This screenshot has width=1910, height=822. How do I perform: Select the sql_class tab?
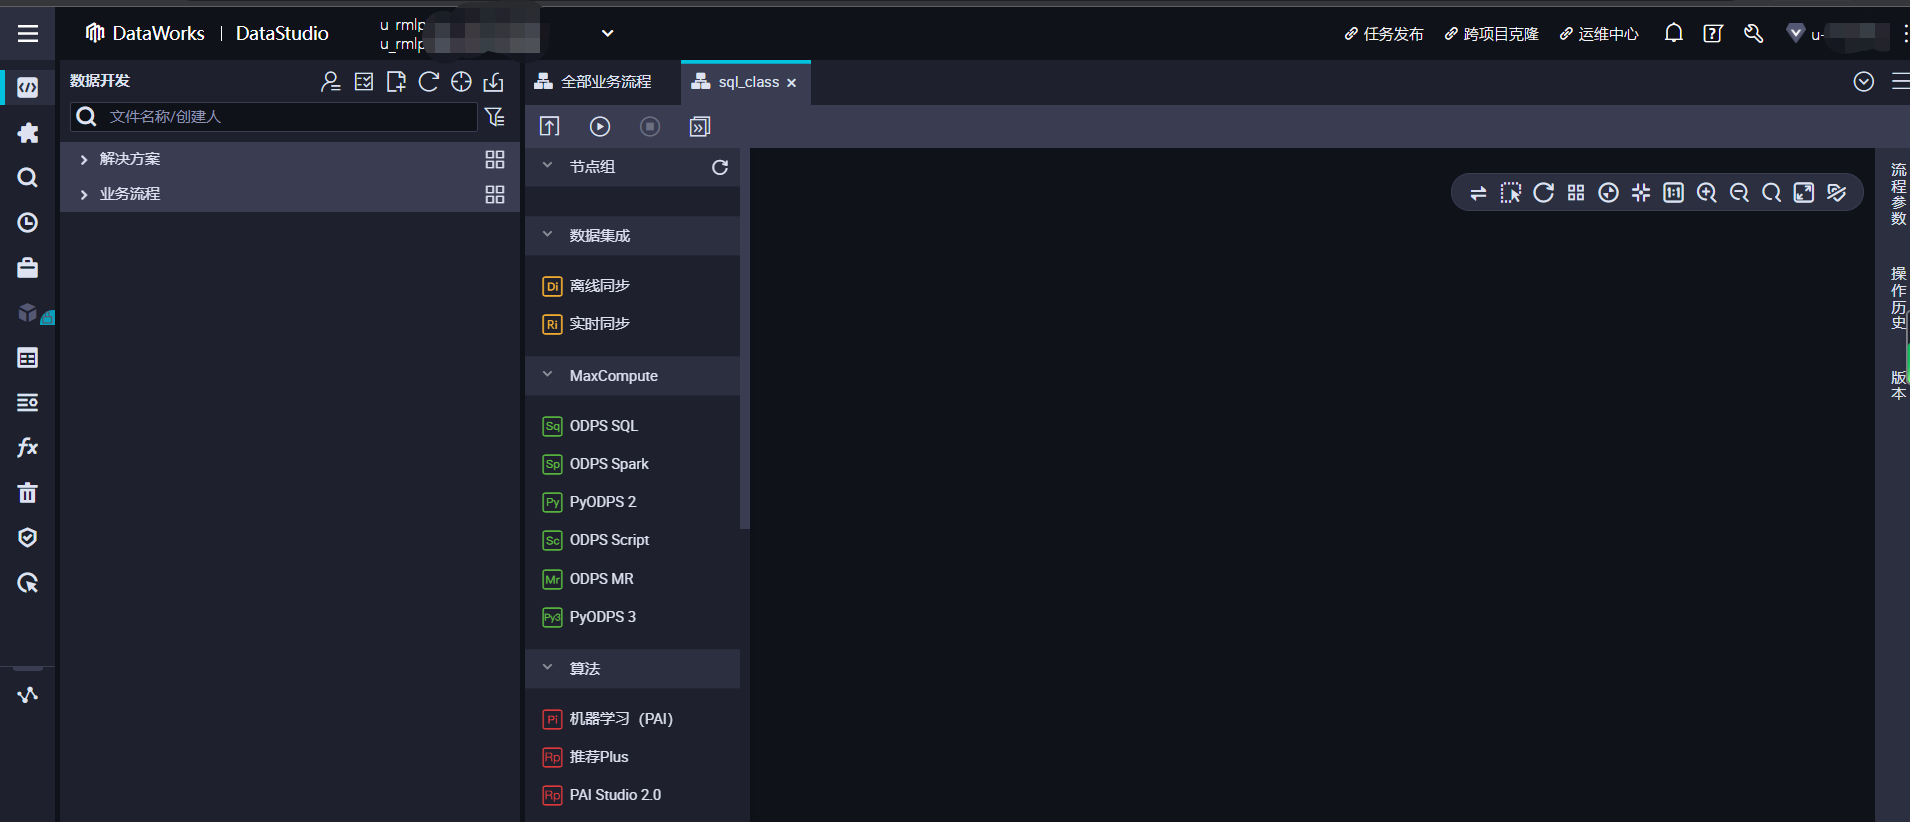pyautogui.click(x=745, y=82)
